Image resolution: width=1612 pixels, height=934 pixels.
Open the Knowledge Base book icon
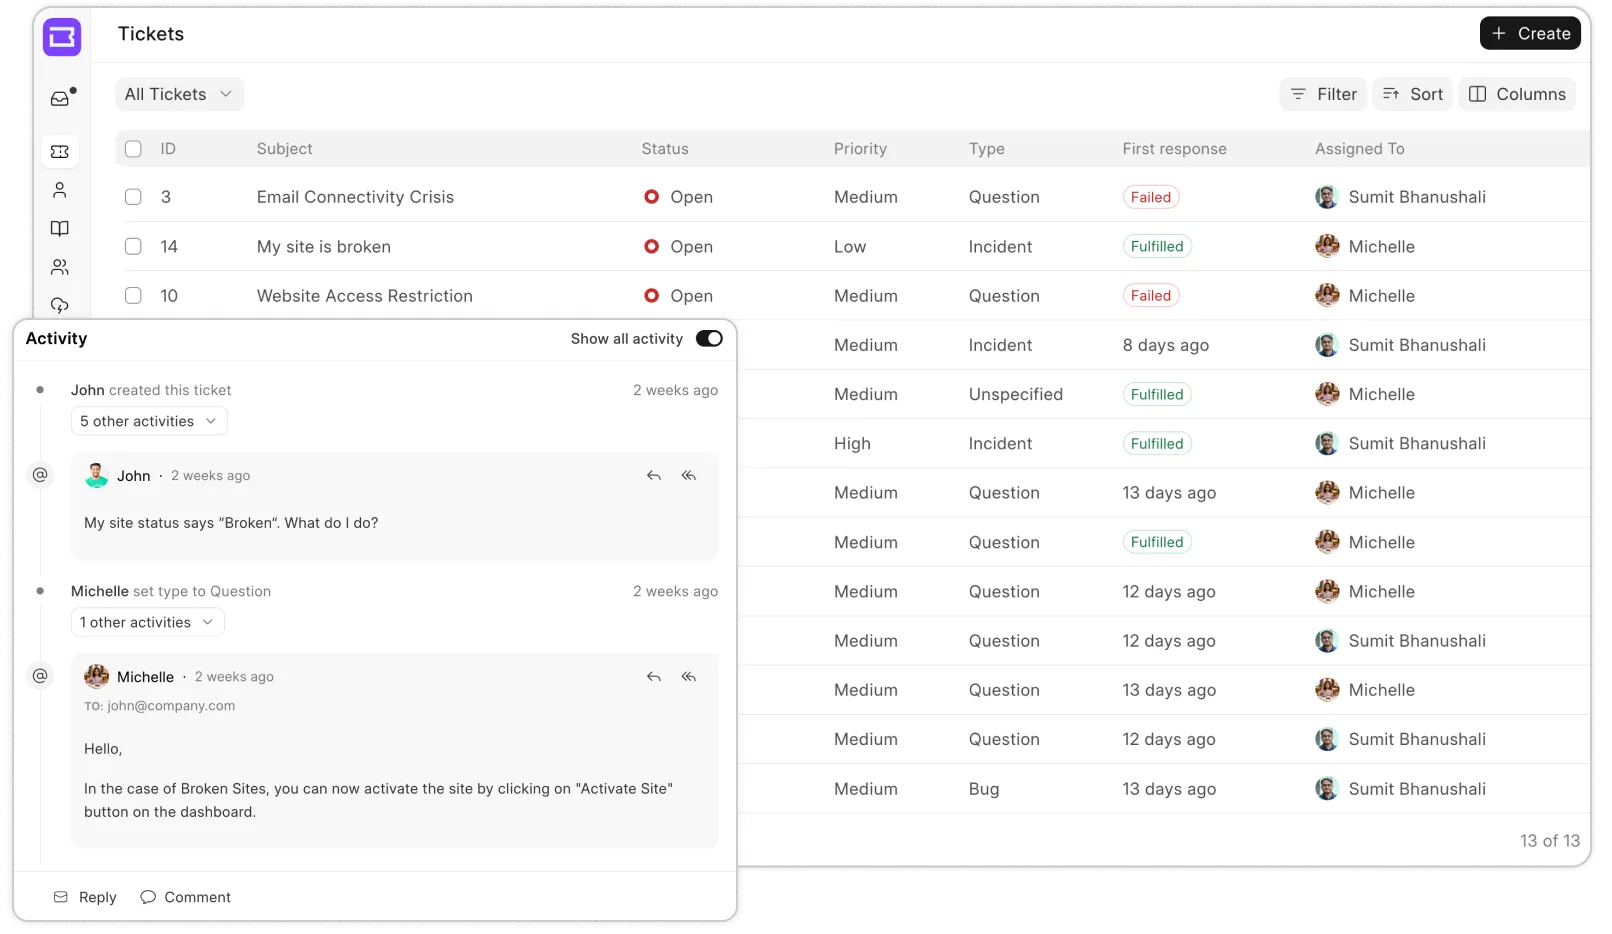pyautogui.click(x=60, y=228)
